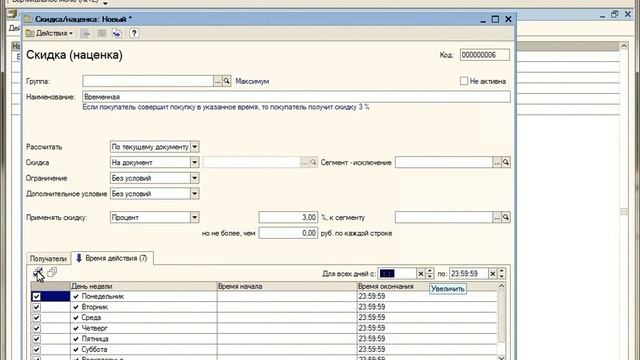Toggle the Вторник row checkbox
This screenshot has height=360, width=640.
(x=36, y=307)
